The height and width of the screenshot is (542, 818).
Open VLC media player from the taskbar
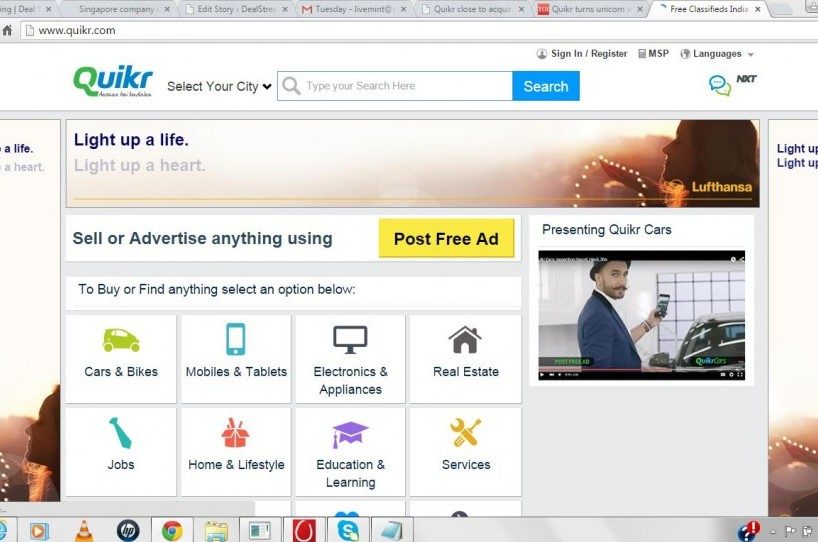tap(84, 530)
